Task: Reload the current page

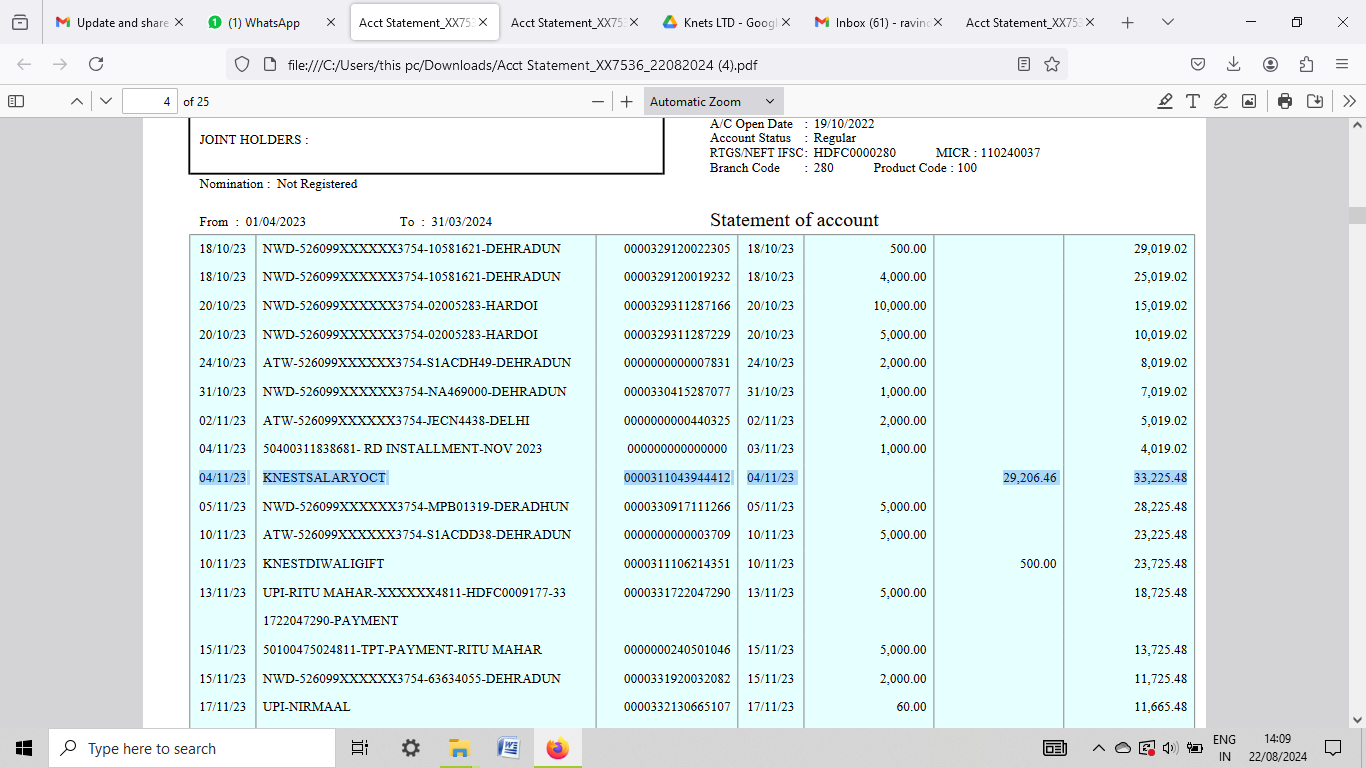Action: 96,64
